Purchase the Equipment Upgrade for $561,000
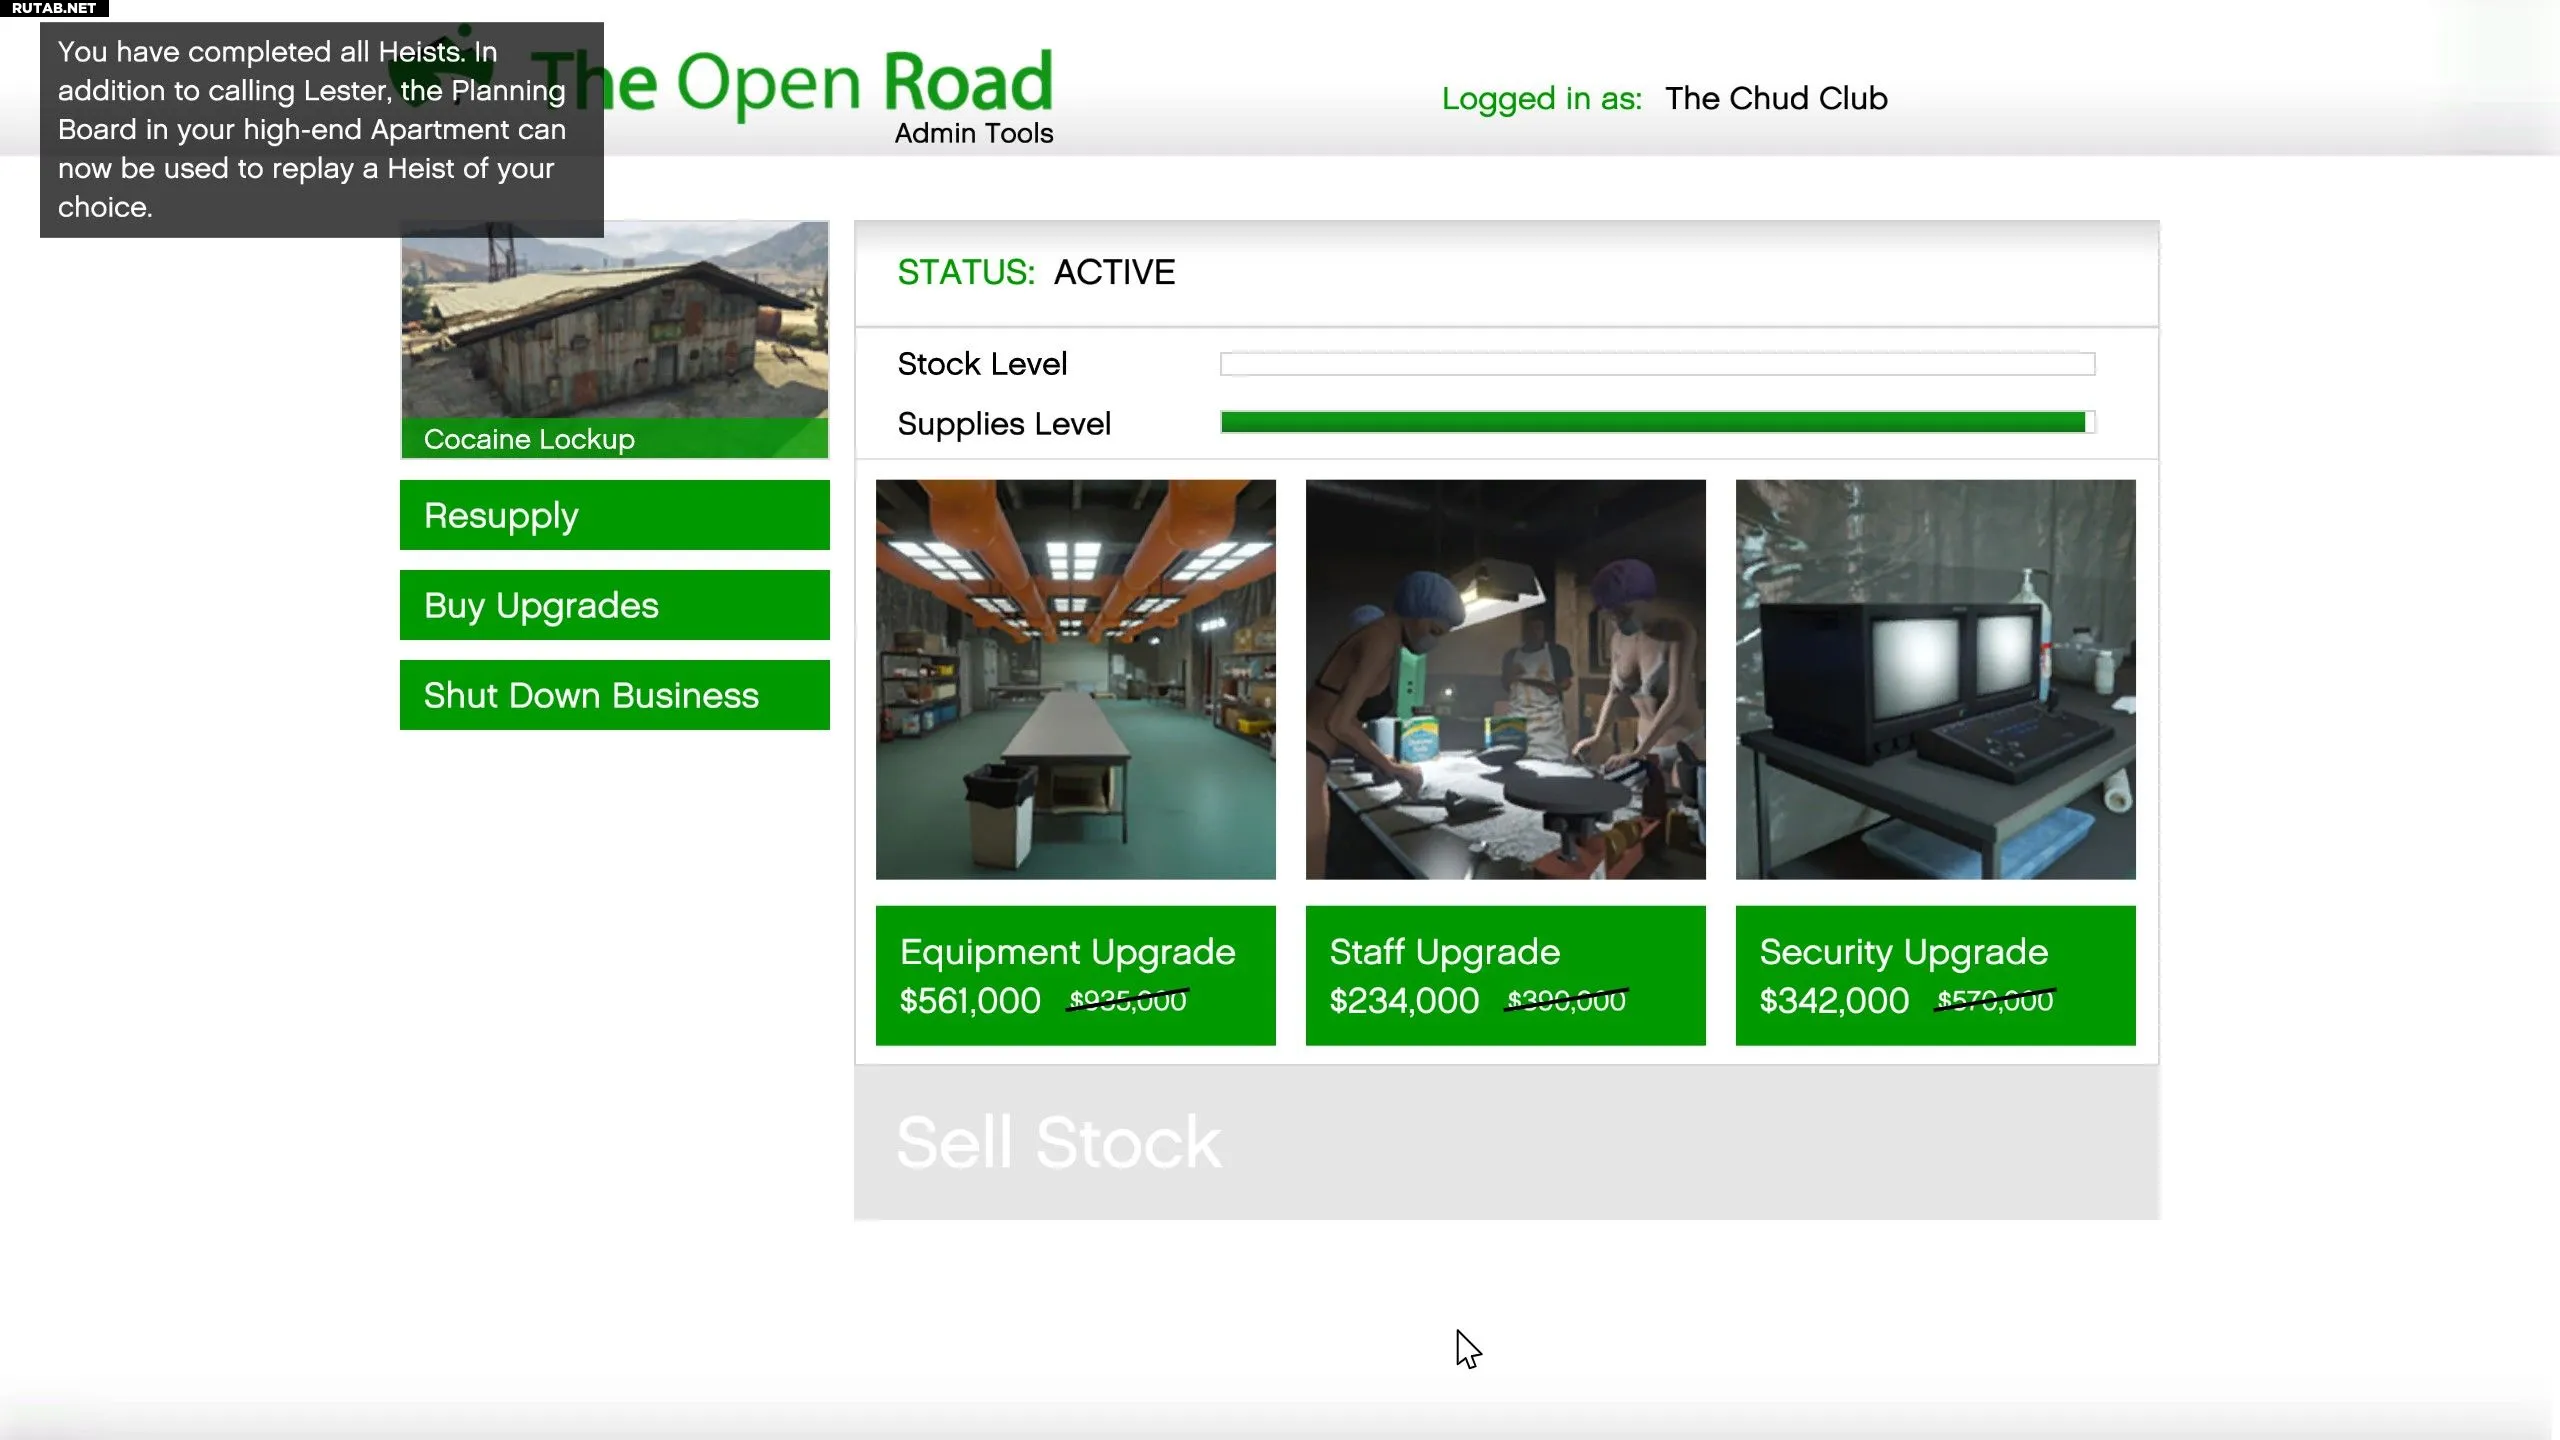 tap(1075, 975)
